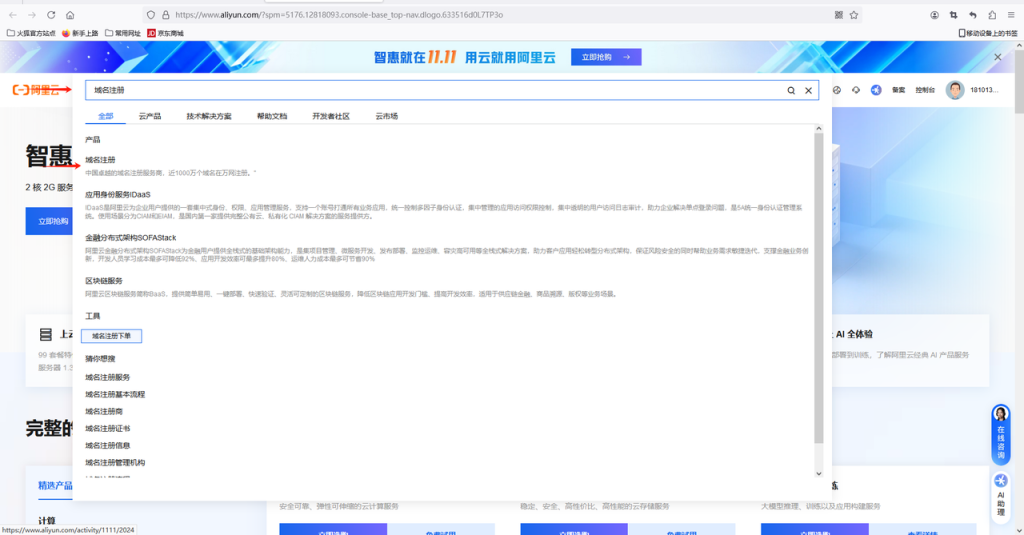The width and height of the screenshot is (1024, 535).
Task: Click the search results panel scrollbar thumb
Action: [x=818, y=288]
